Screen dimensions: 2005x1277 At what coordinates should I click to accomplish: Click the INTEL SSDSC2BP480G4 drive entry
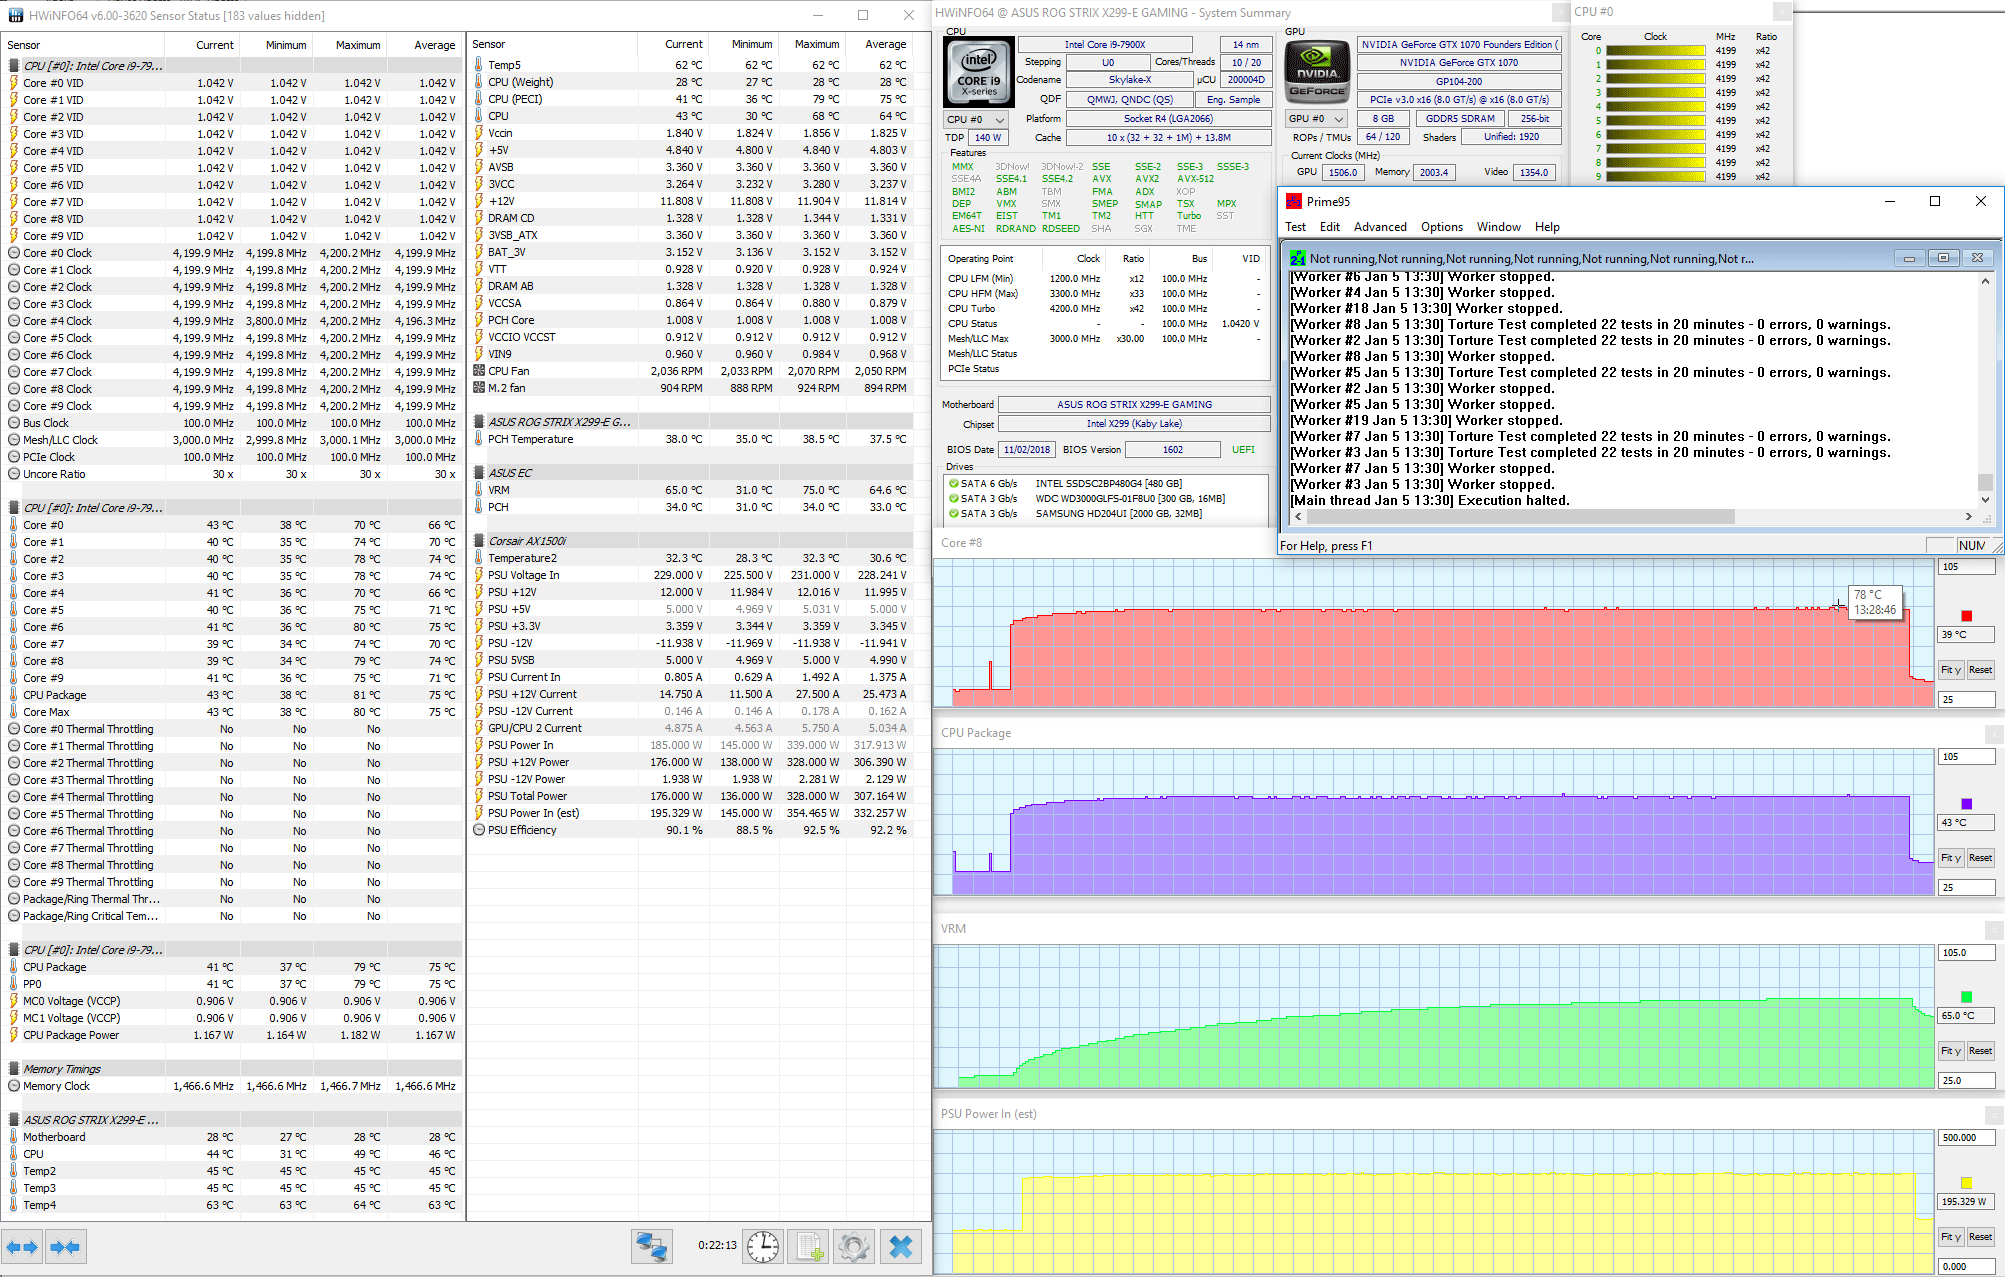pos(1108,484)
